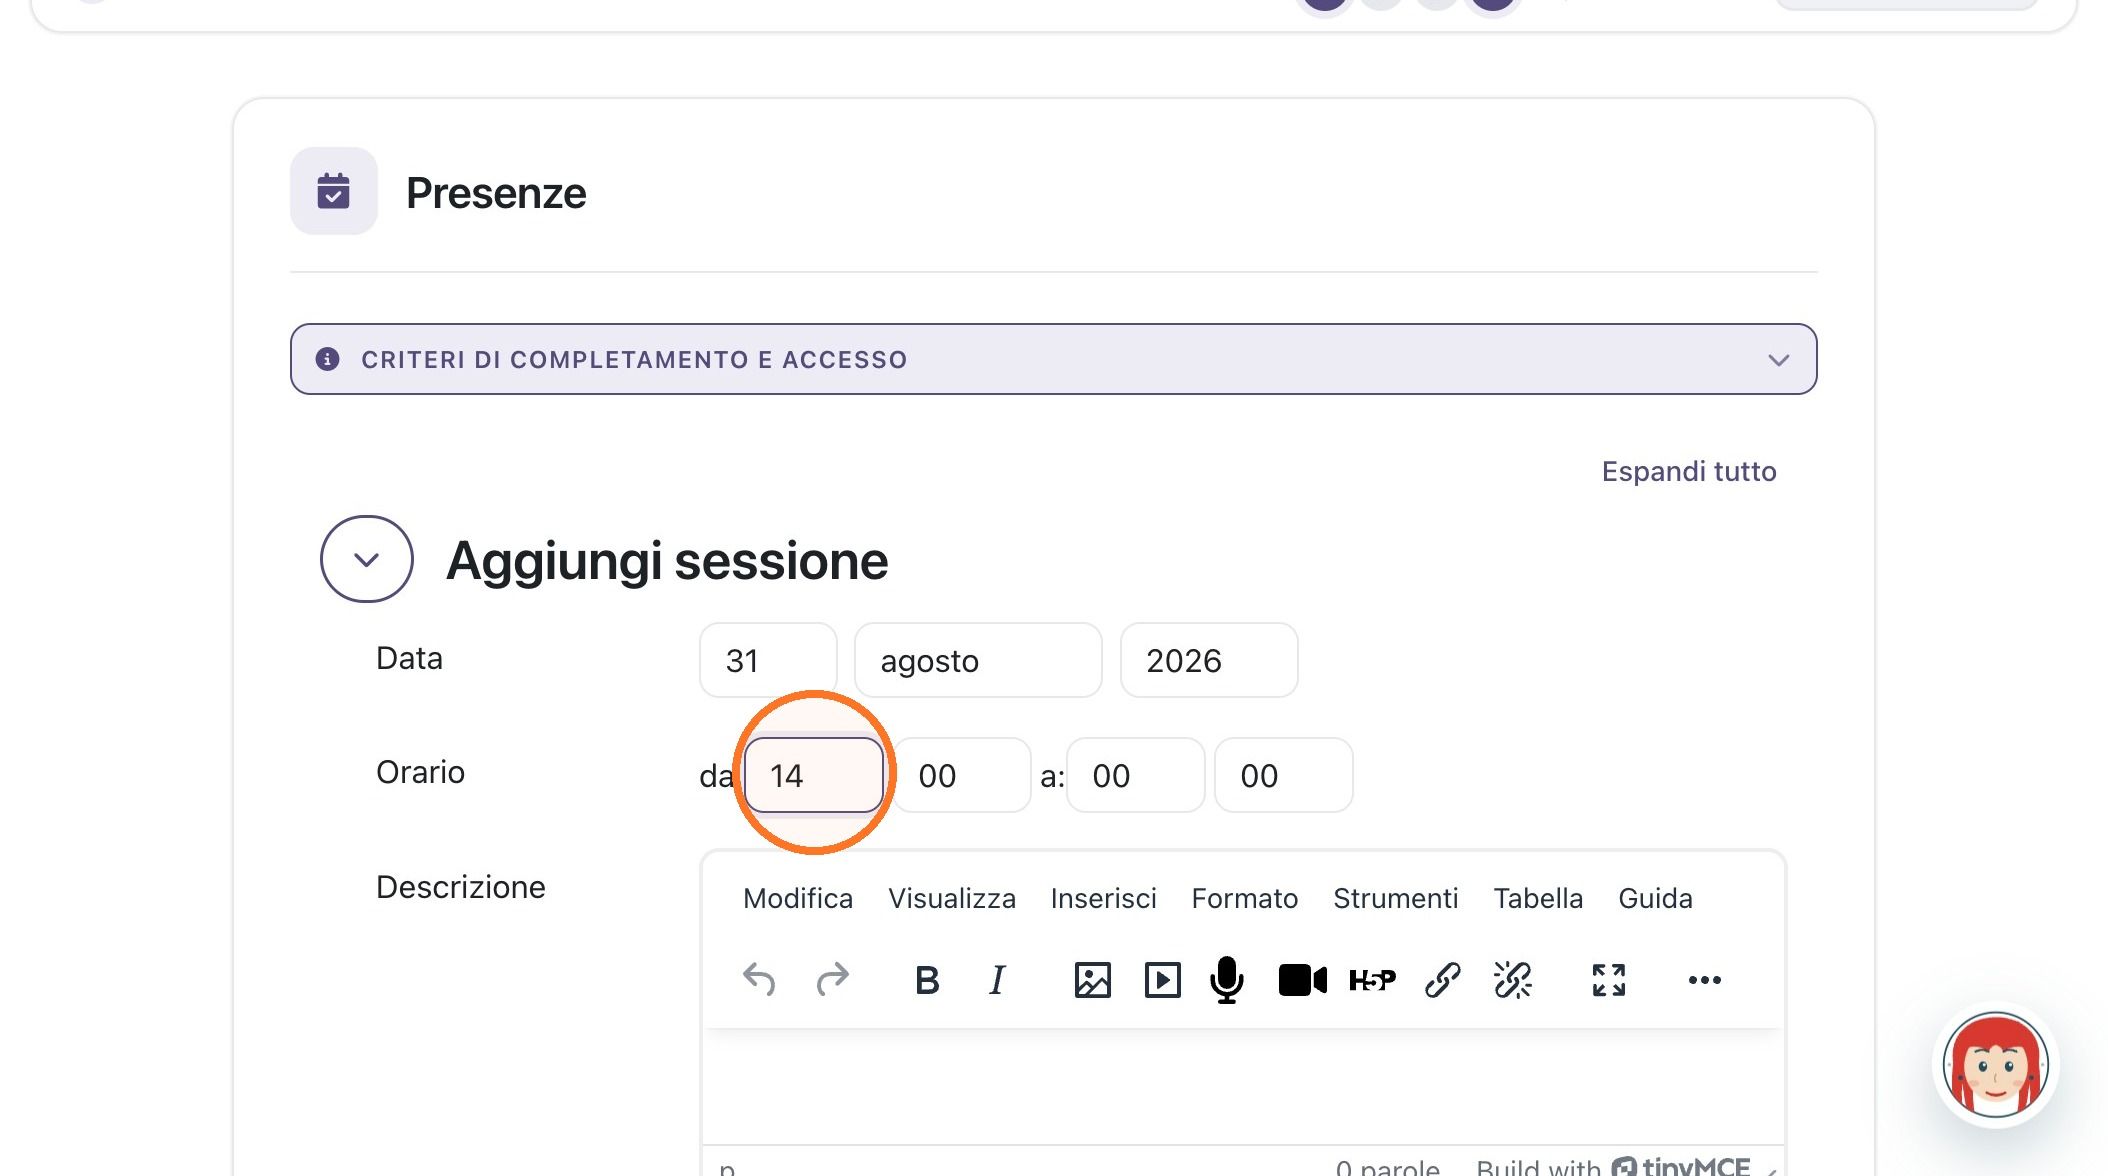Open the month dropdown showing agosto
The width and height of the screenshot is (2108, 1176).
978,660
